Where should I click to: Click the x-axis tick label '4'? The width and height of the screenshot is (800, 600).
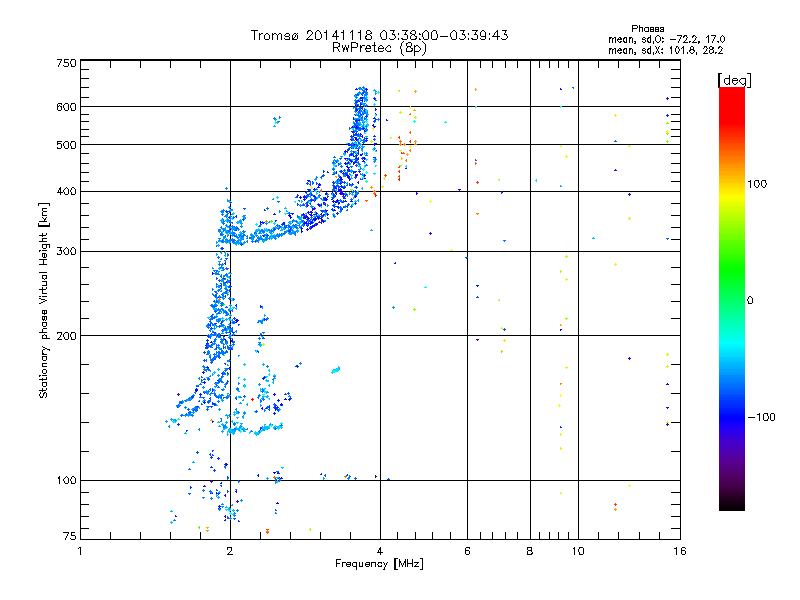click(380, 551)
